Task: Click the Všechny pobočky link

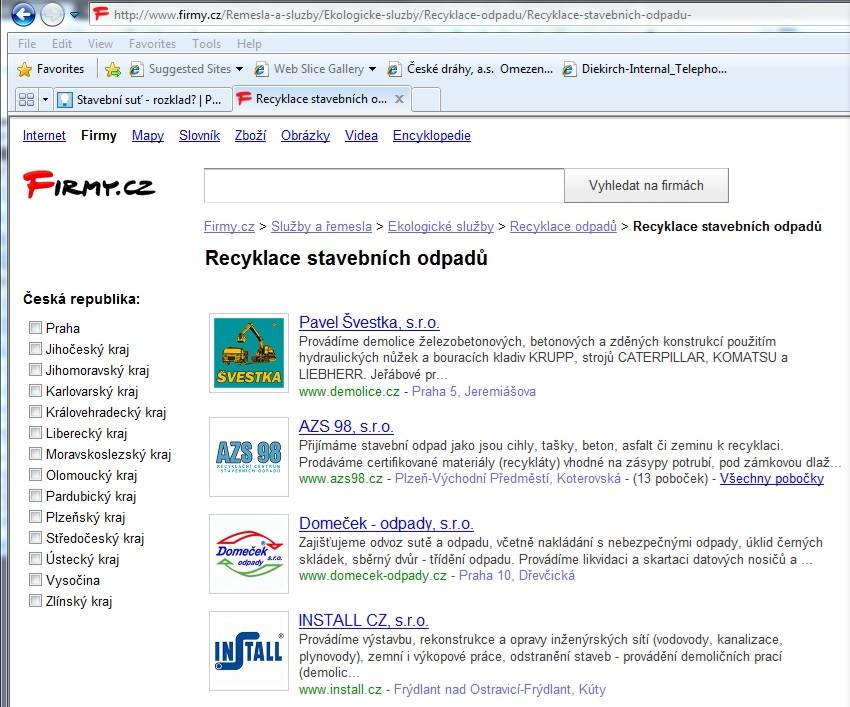Action: point(772,479)
